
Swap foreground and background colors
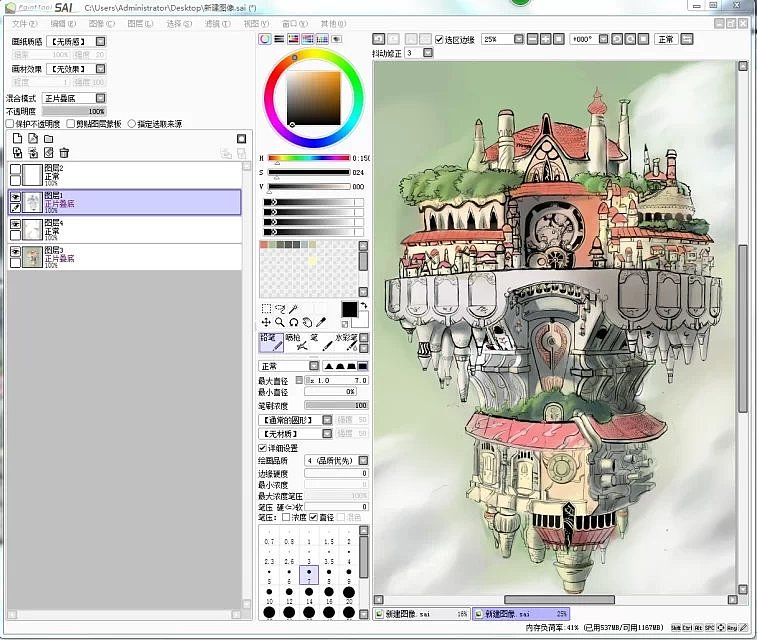[364, 306]
